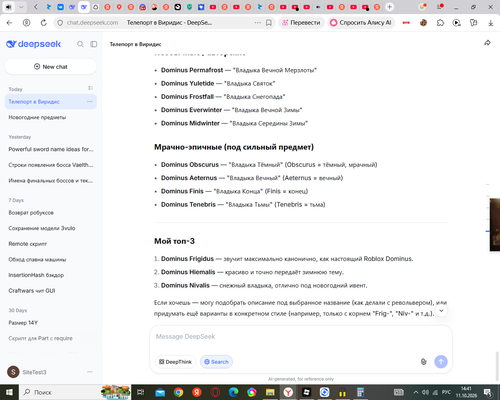Click the media playback toolbar icon
Image resolution: width=500 pixels, height=400 pixels.
coord(457,23)
